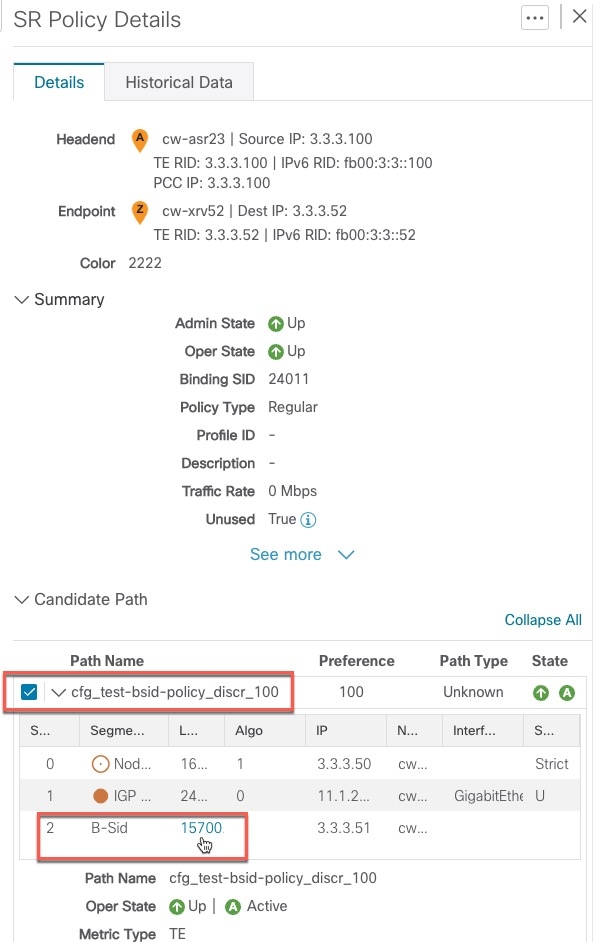Uncheck the cfg_test_bsid_policy_discr_100 path checkbox
This screenshot has height=942, width=593.
[27, 692]
